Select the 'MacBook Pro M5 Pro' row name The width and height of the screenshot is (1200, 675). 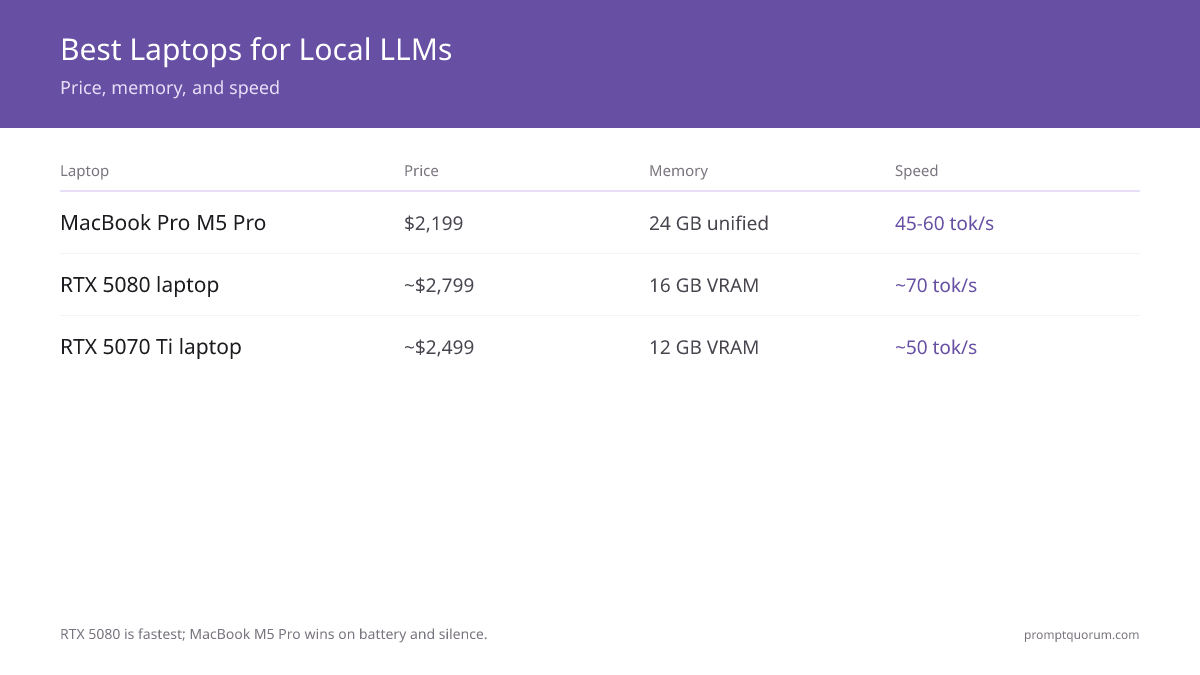(163, 223)
